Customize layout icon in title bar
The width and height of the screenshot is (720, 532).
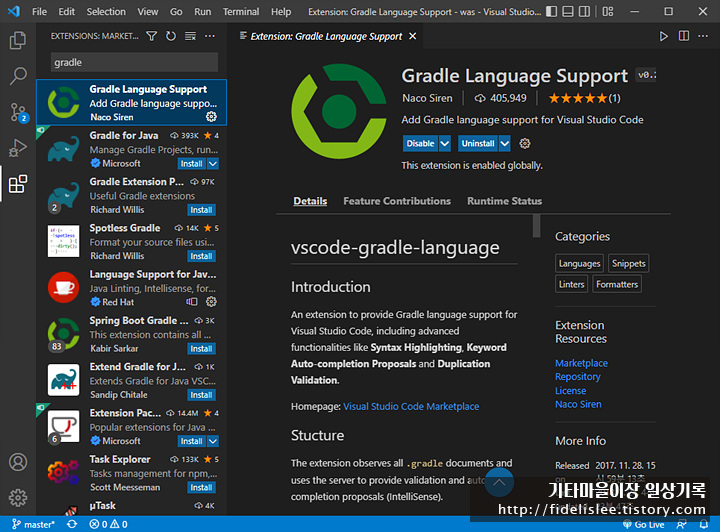click(608, 11)
